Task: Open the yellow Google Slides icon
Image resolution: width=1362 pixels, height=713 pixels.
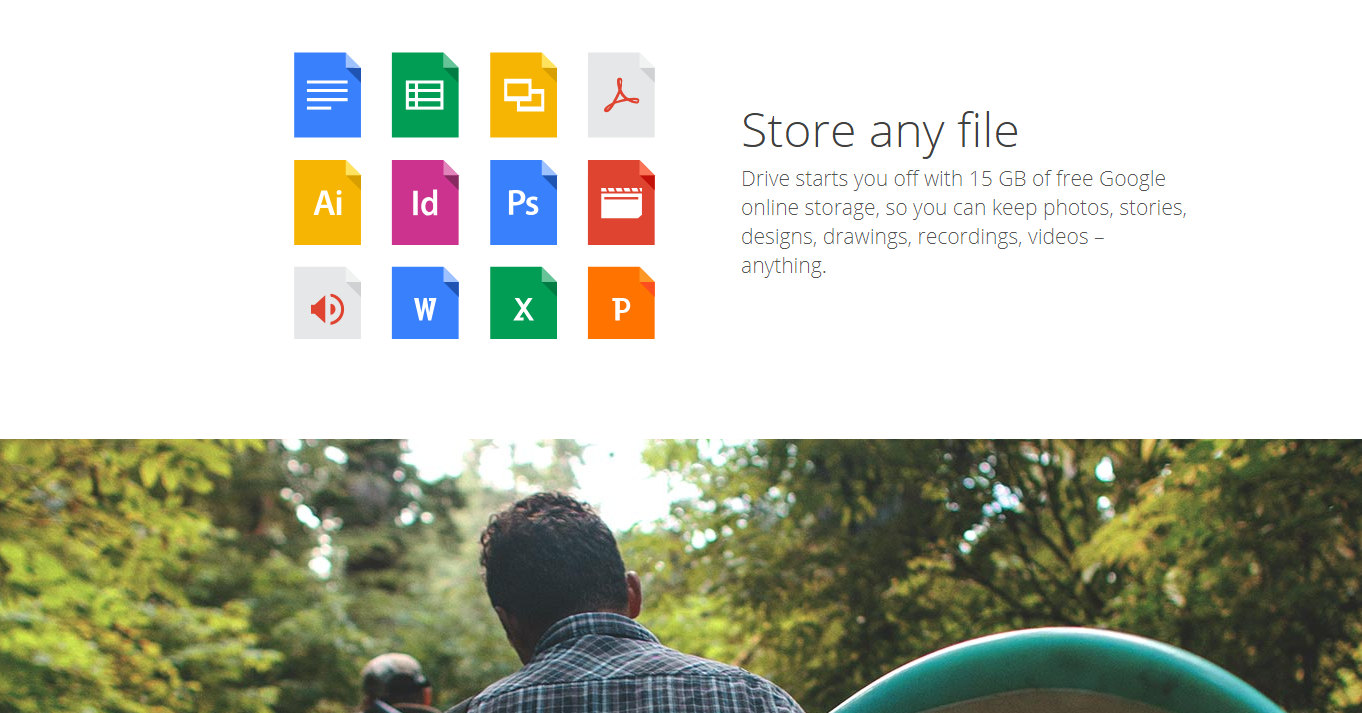Action: [523, 95]
